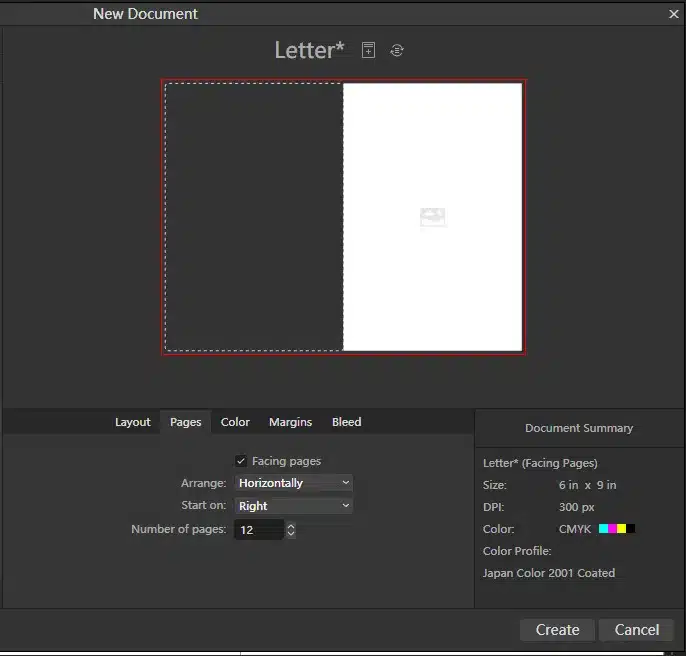Click the dashed empty left page preview
The image size is (686, 656).
[x=254, y=217]
